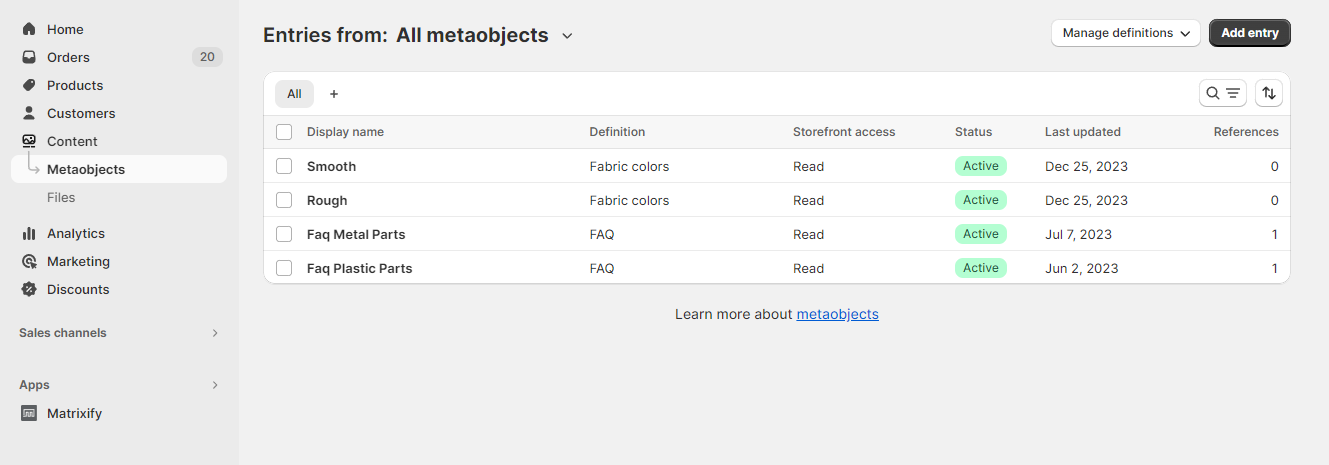The image size is (1329, 465).
Task: Select the Faq Metal Parts checkbox
Action: point(284,234)
